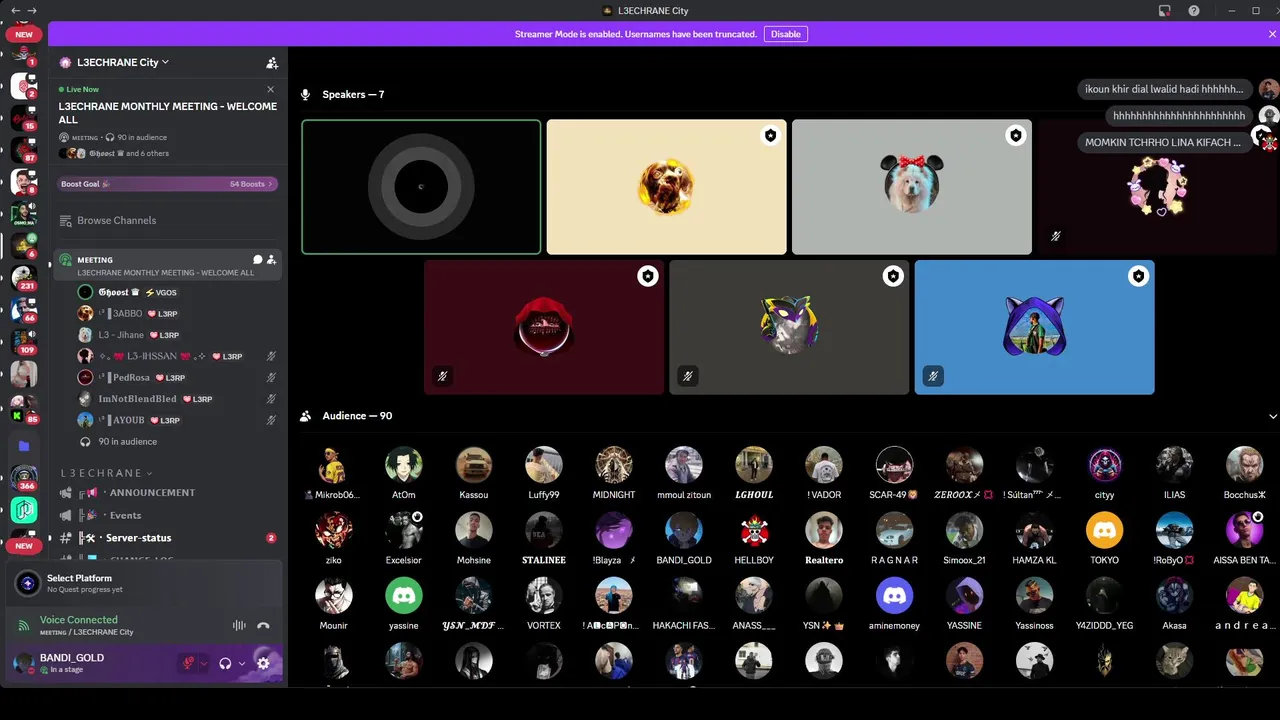Click moderator badge on gray masked speaker tile

tap(893, 276)
